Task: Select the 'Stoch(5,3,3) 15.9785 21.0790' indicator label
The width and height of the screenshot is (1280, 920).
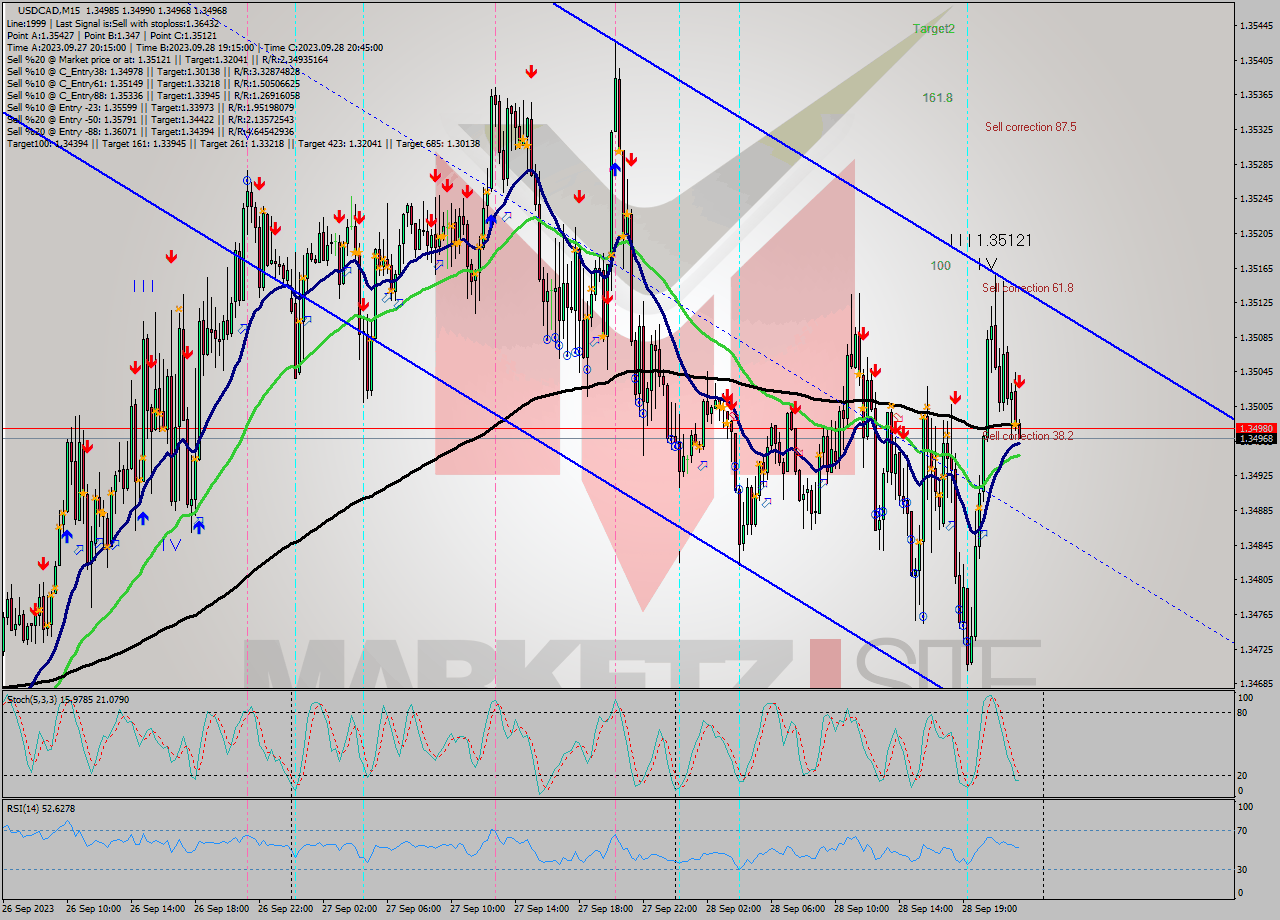Action: [x=68, y=700]
